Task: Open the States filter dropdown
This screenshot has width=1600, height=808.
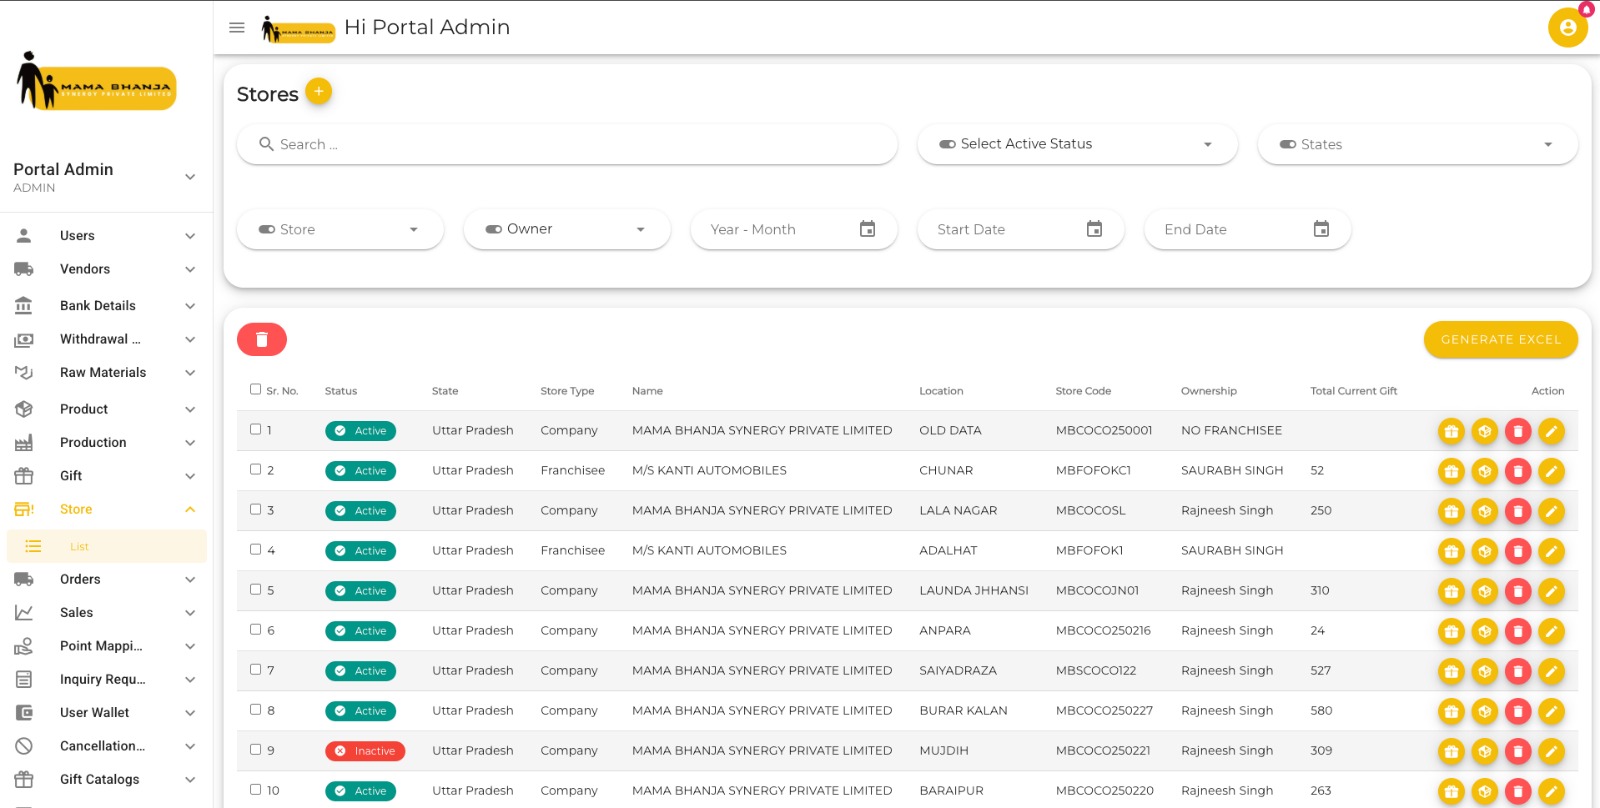Action: pos(1416,144)
